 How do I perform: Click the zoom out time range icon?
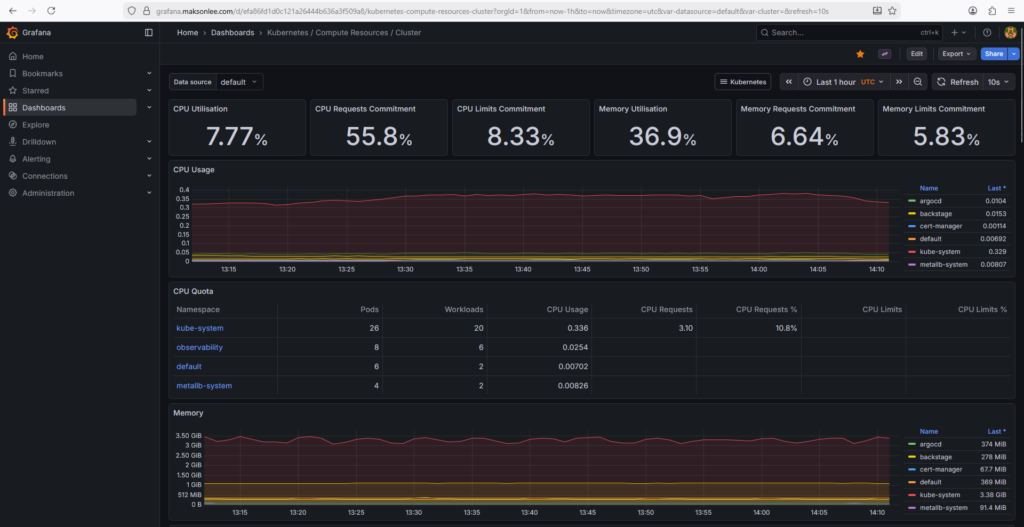[x=918, y=82]
